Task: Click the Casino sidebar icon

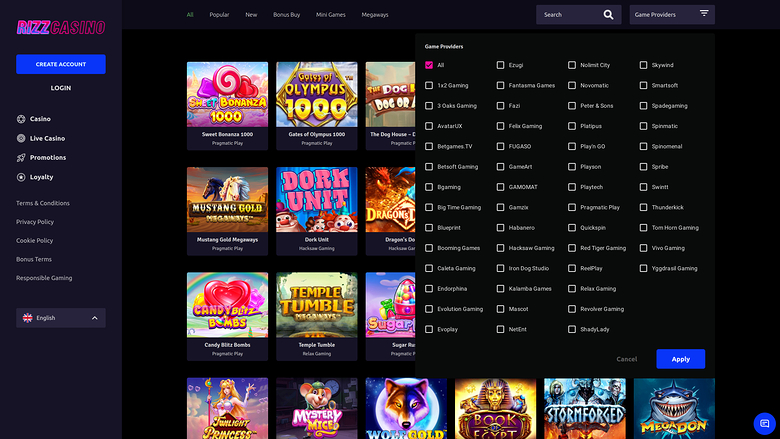Action: [21, 119]
